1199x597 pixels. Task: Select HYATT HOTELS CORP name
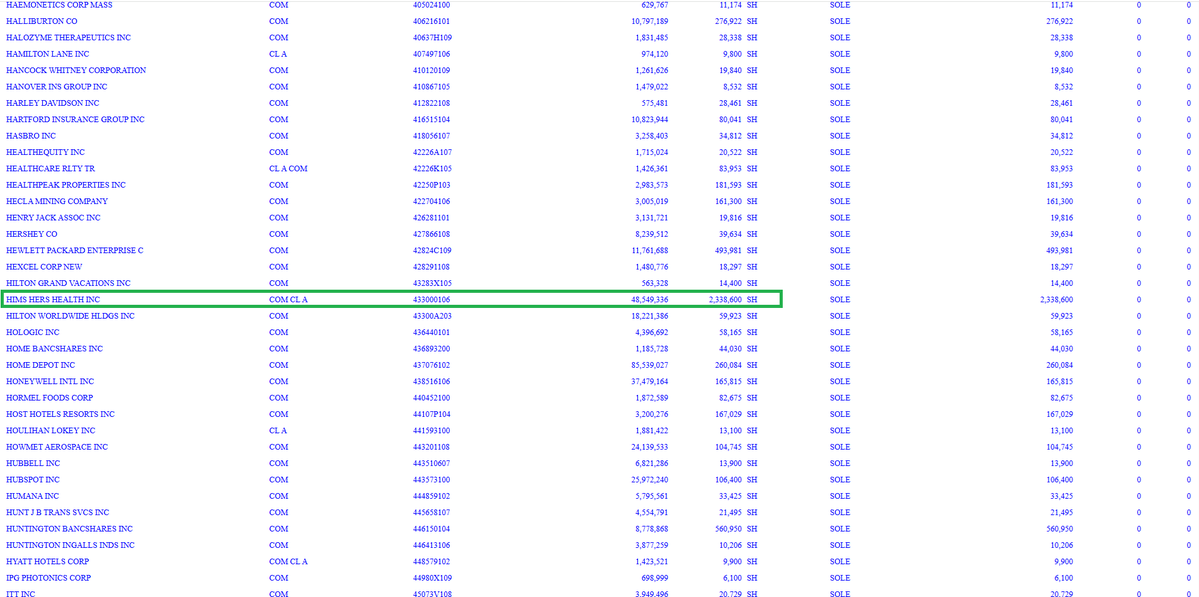click(x=47, y=562)
